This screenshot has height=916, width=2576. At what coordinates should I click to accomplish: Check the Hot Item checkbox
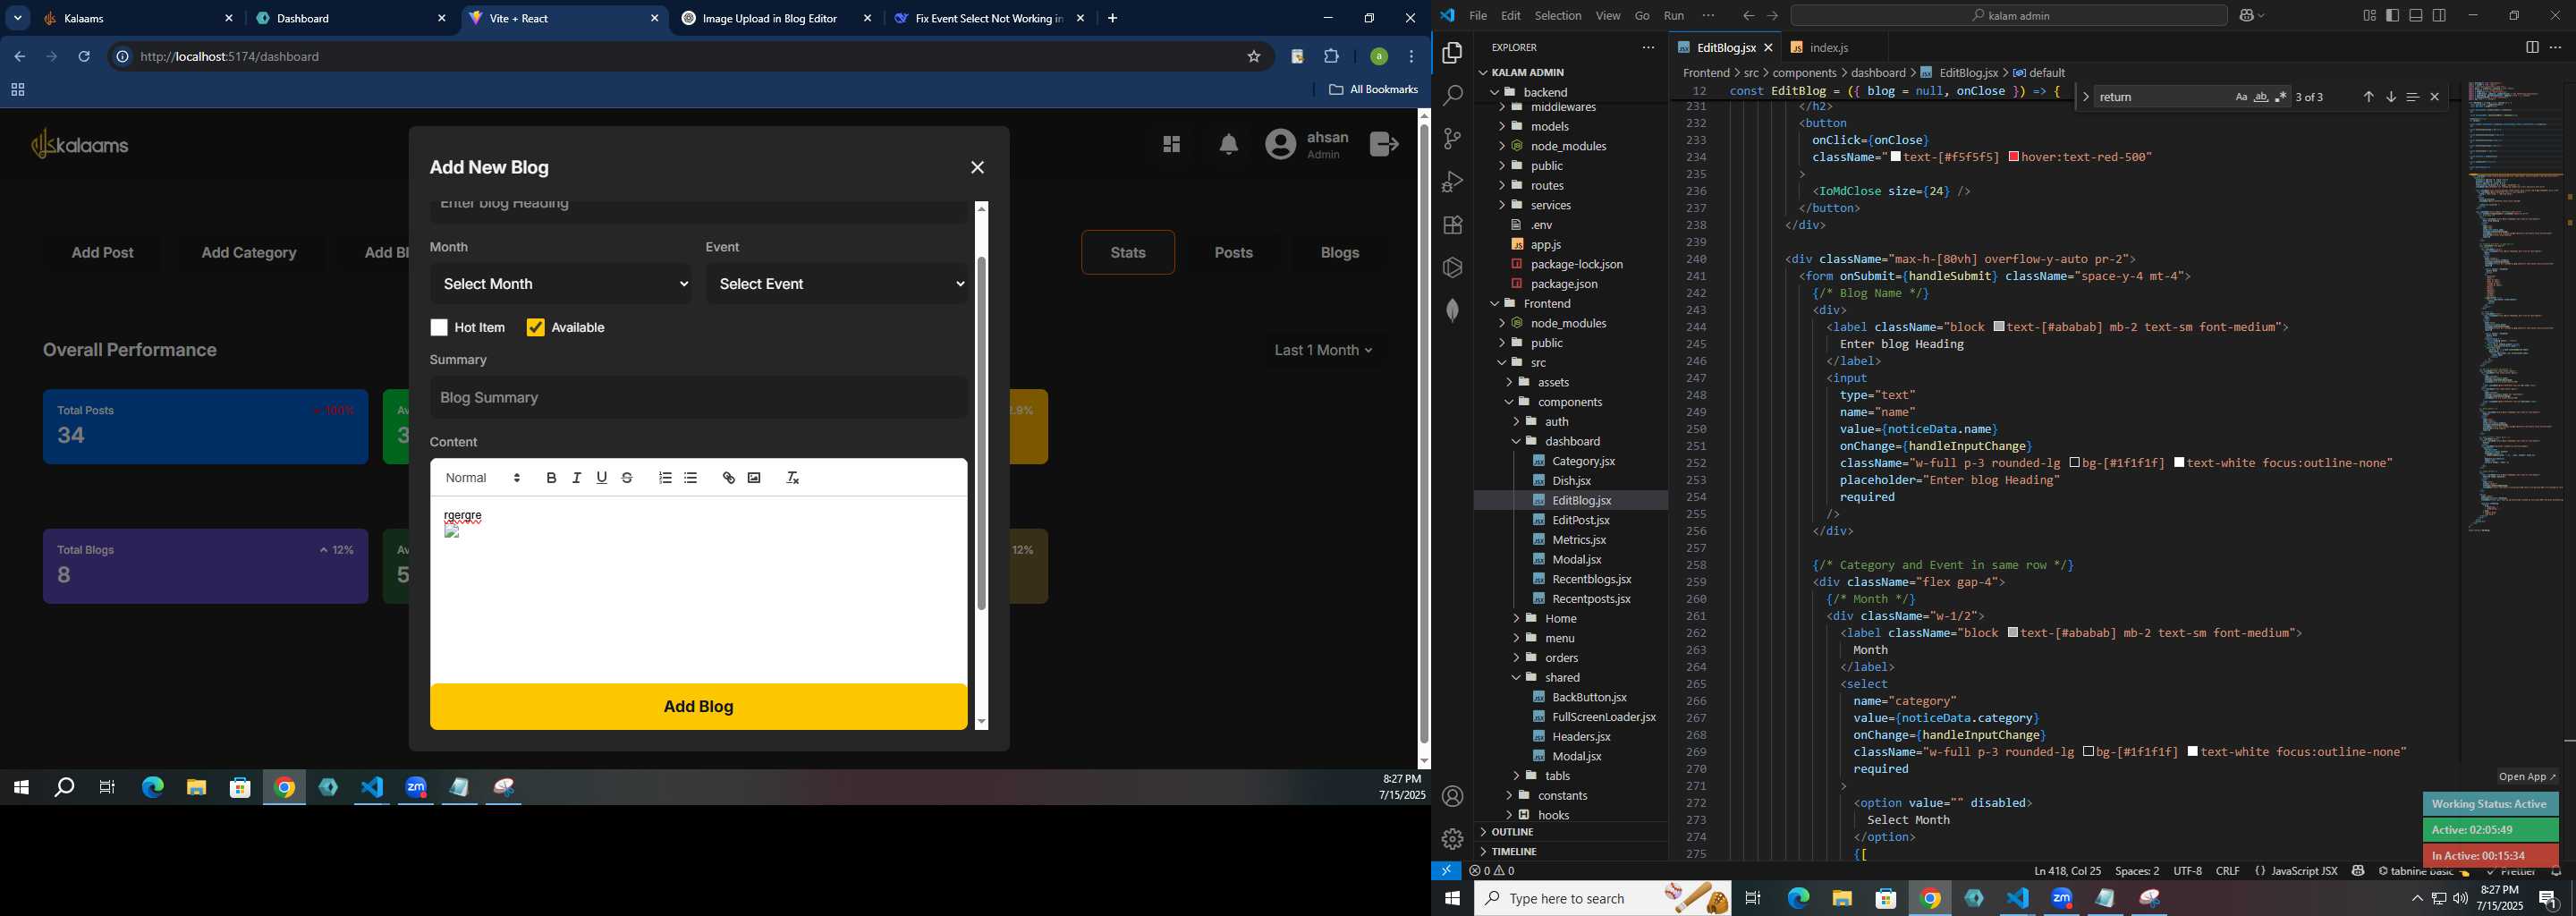pos(439,328)
